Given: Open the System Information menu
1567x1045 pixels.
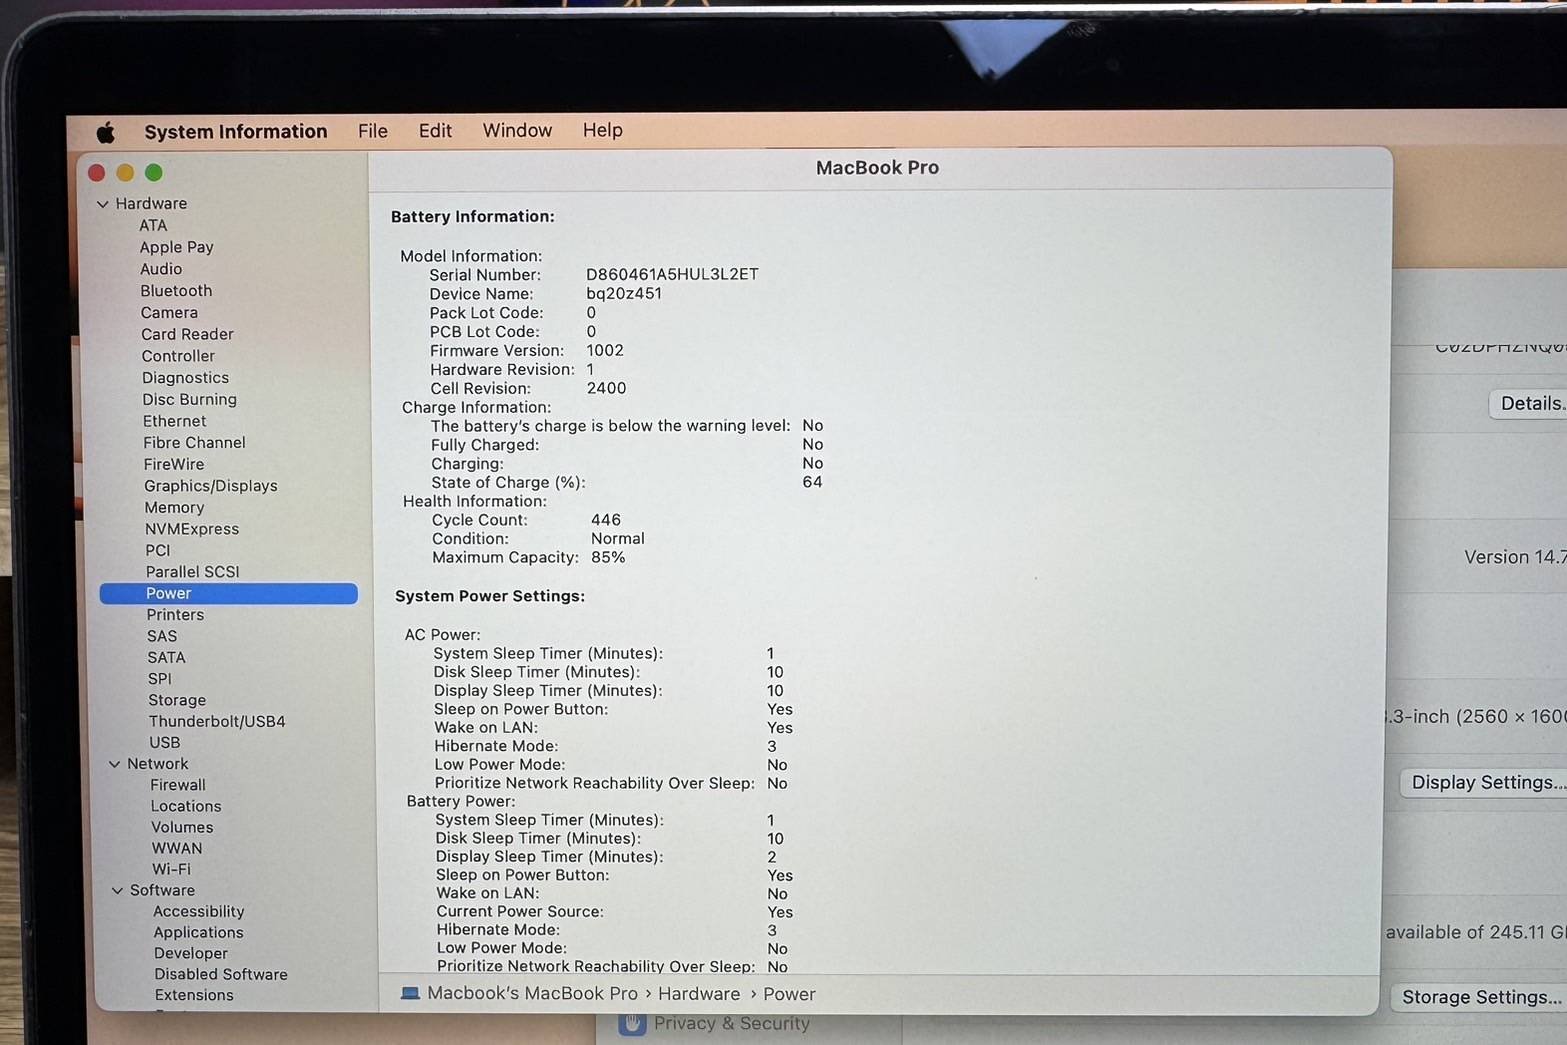Looking at the screenshot, I should click(236, 131).
